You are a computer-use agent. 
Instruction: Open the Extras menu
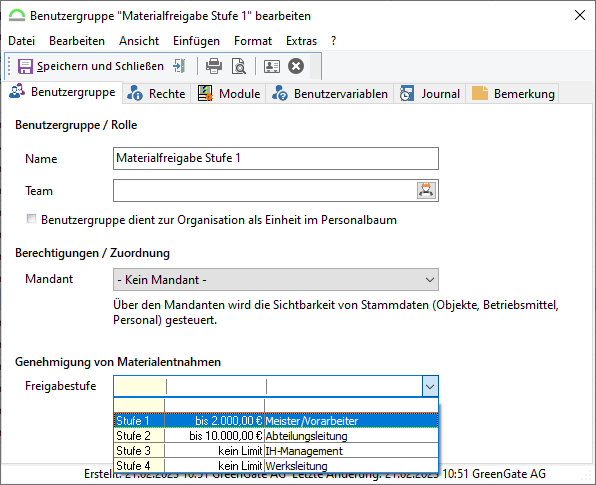point(301,41)
